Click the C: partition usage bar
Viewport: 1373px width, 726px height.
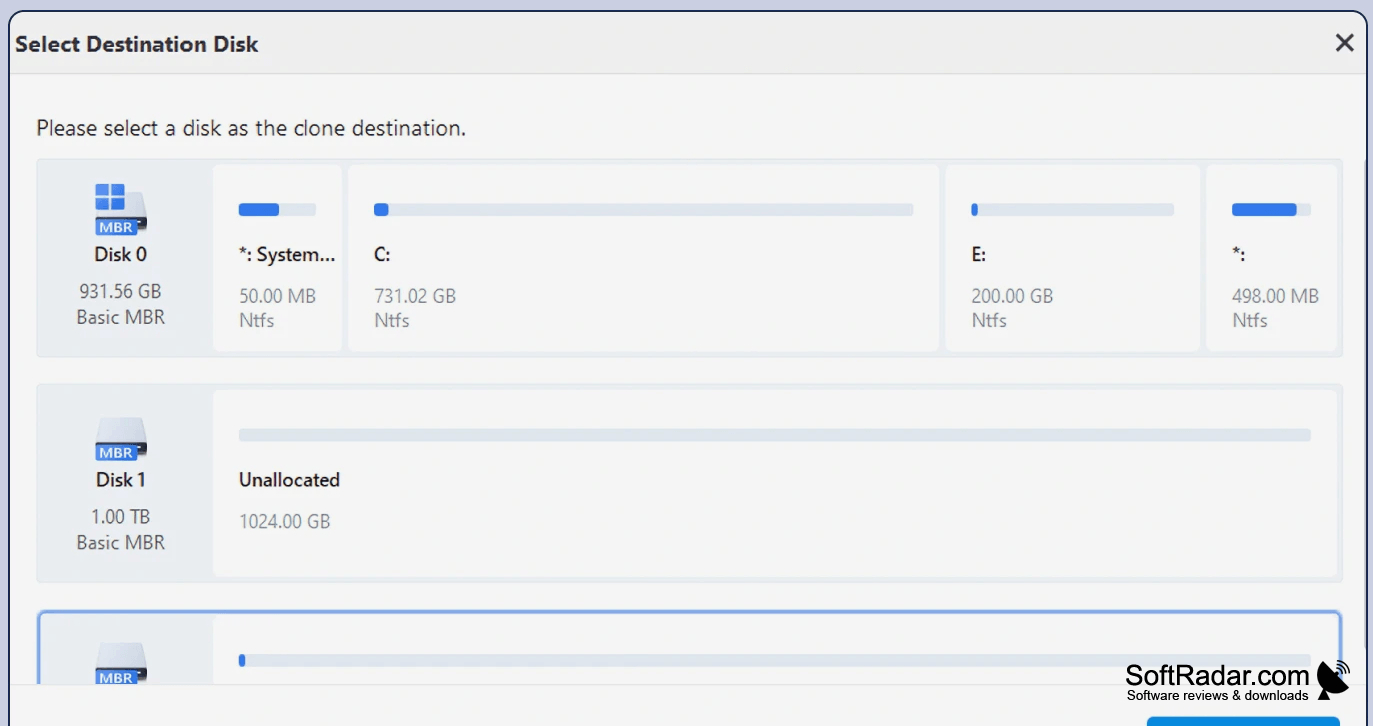[x=643, y=210]
